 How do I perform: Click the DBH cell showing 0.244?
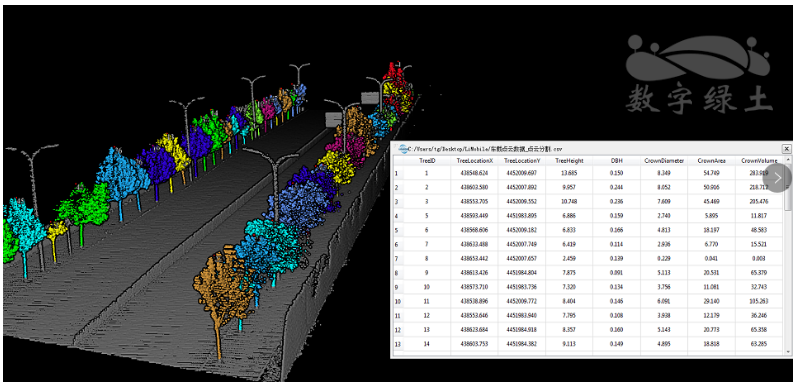616,187
